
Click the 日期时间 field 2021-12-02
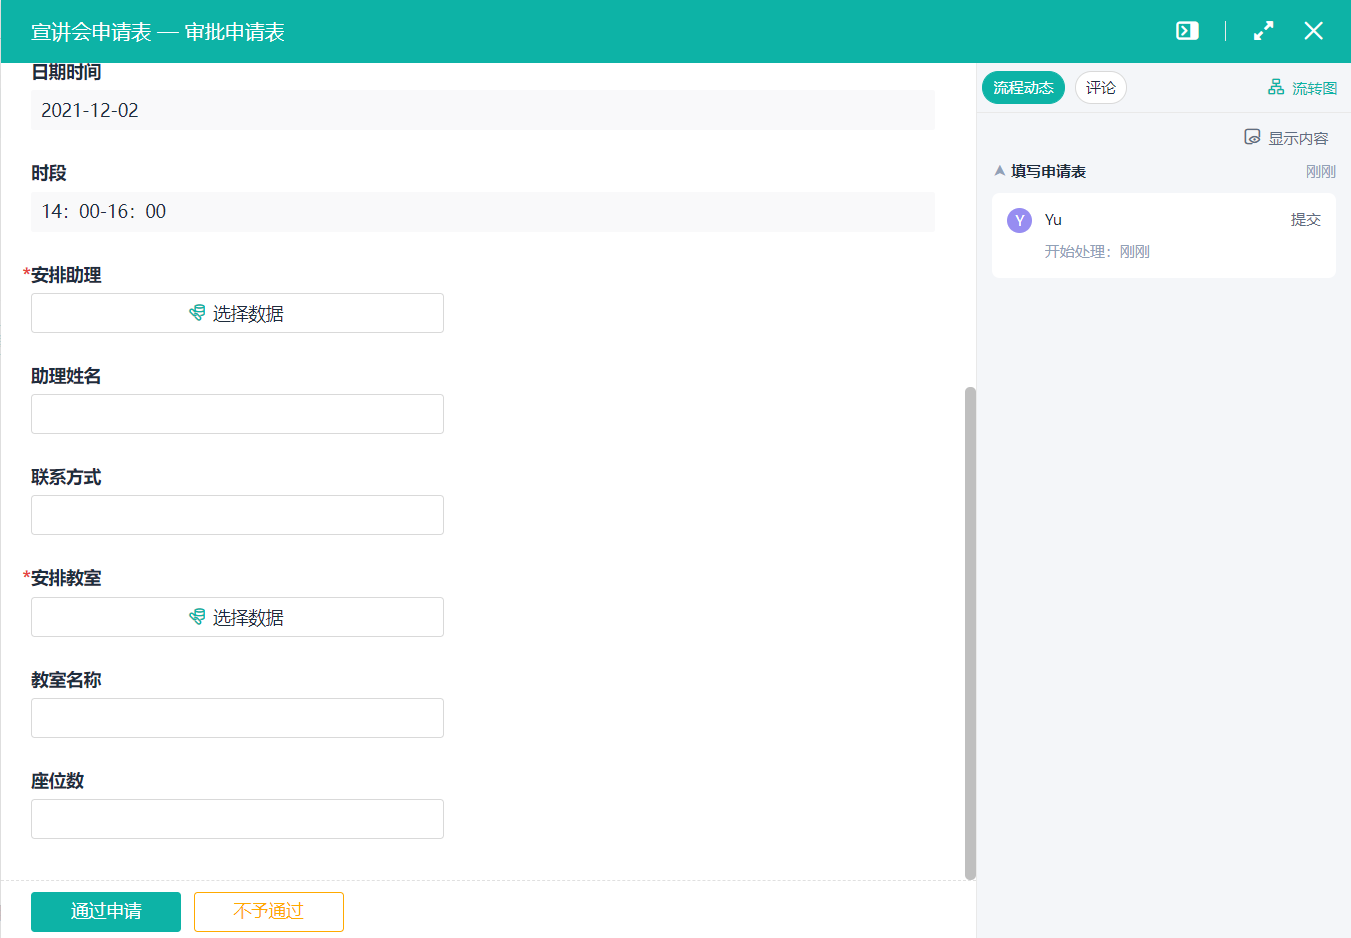pyautogui.click(x=482, y=110)
